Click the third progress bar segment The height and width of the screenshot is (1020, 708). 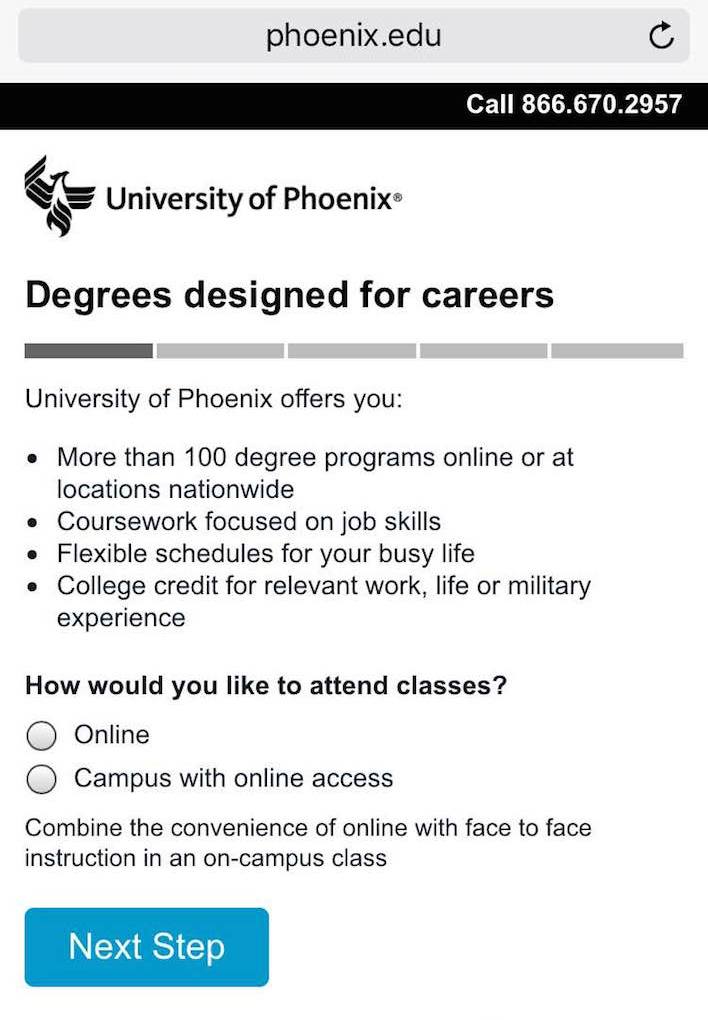pyautogui.click(x=351, y=351)
